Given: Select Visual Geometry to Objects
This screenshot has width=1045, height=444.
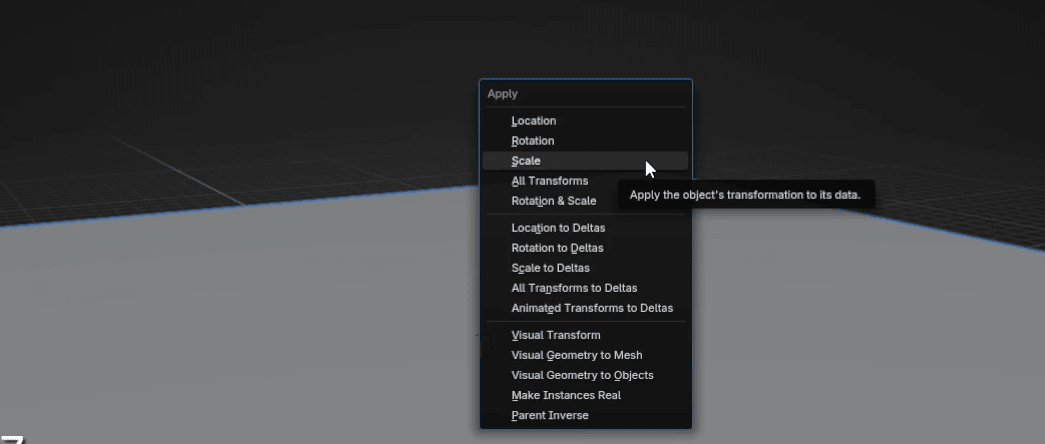Looking at the screenshot, I should point(582,375).
